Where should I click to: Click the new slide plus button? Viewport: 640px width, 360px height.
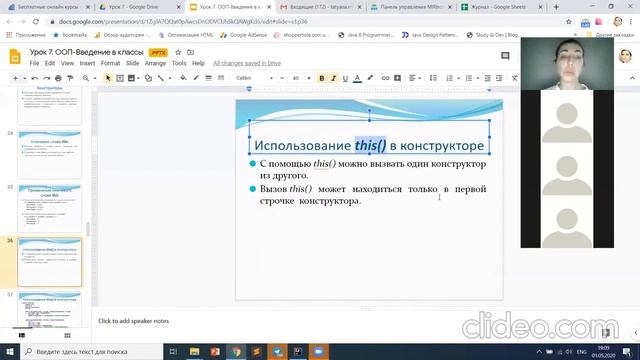(x=16, y=78)
